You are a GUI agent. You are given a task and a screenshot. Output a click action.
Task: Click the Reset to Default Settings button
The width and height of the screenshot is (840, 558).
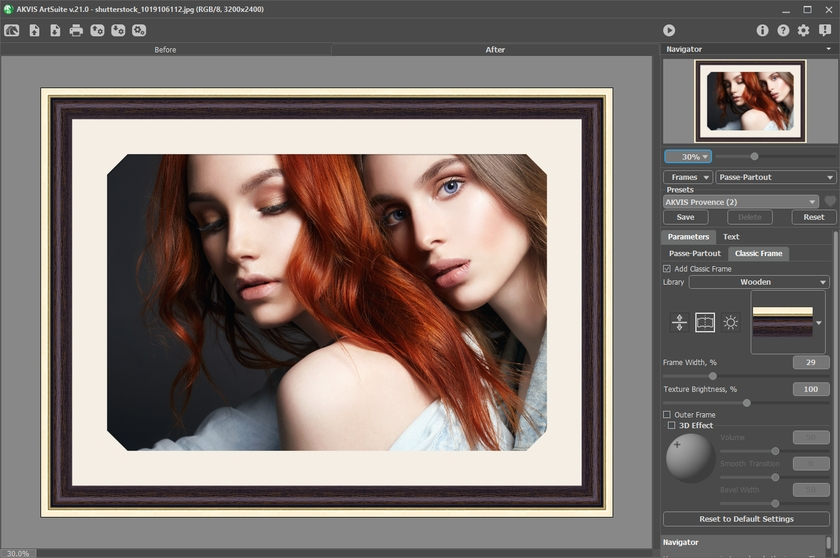click(746, 519)
